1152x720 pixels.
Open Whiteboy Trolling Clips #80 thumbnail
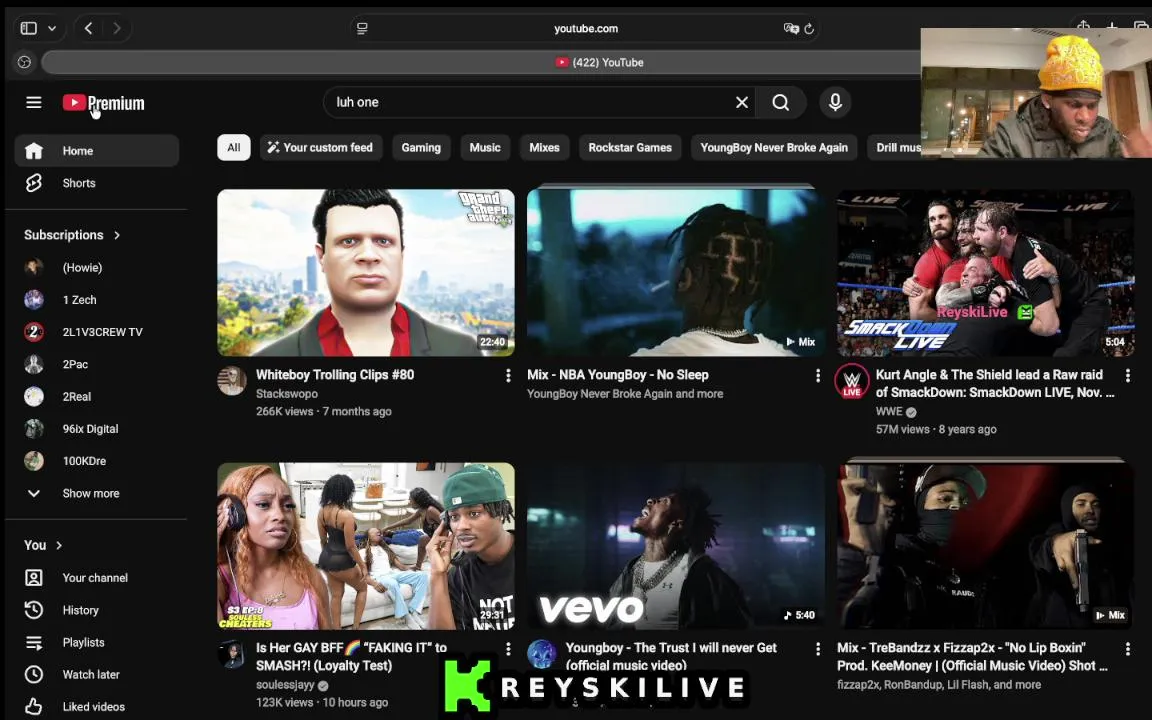point(366,273)
